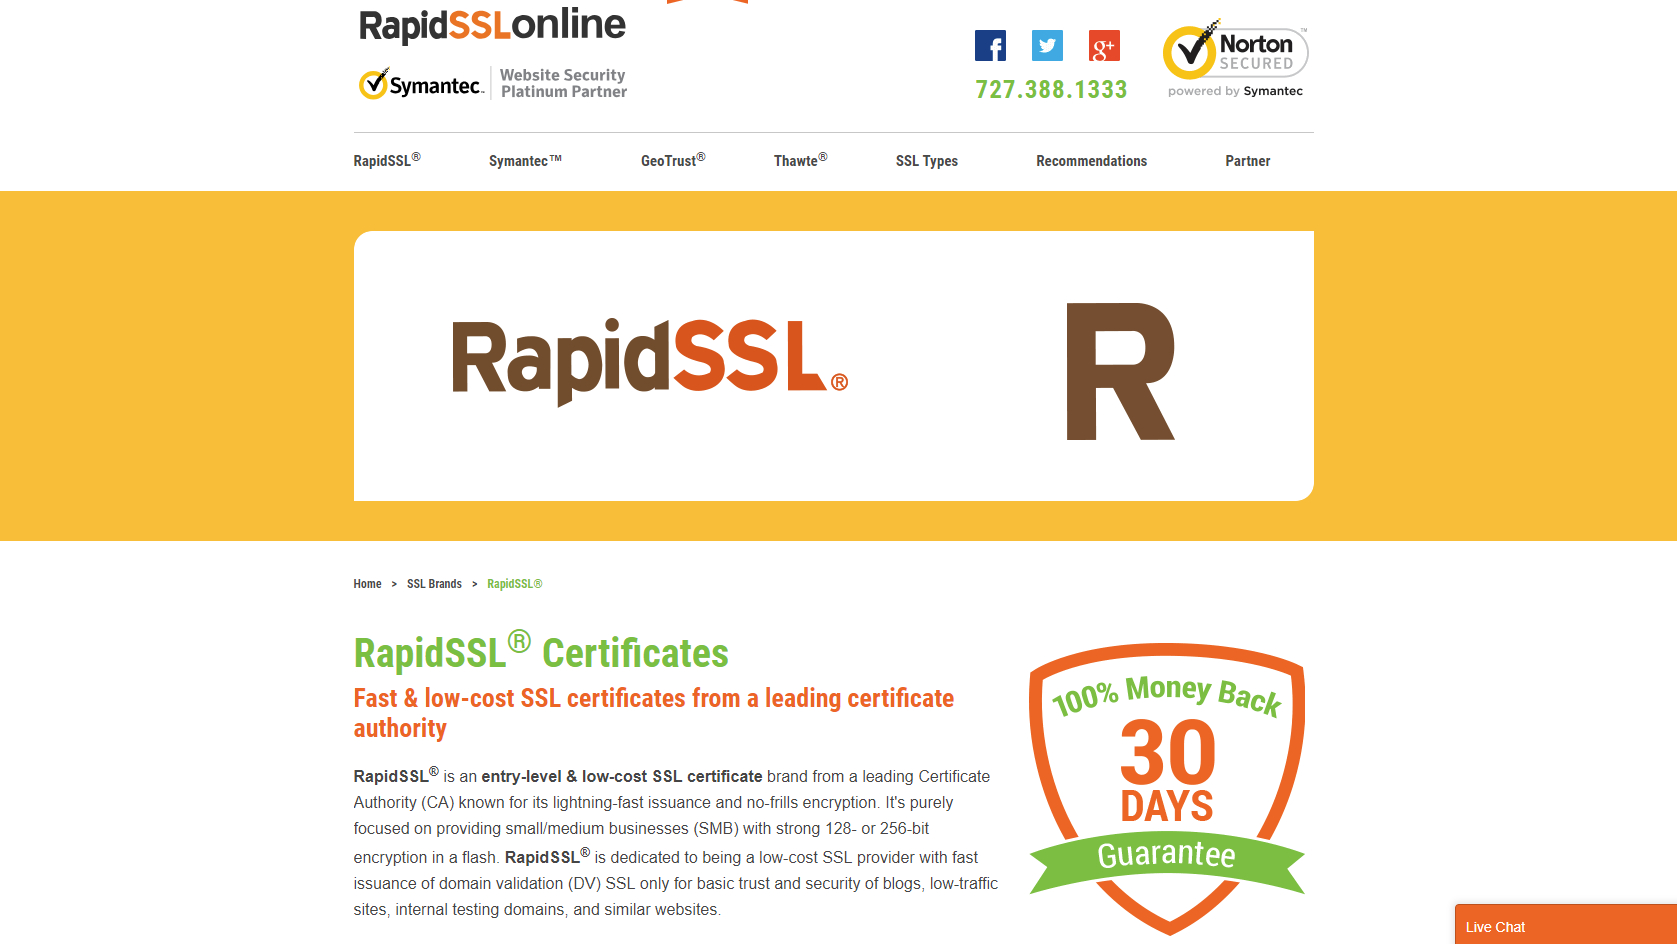
Task: Open the GeoTrust navigation menu
Action: (673, 160)
